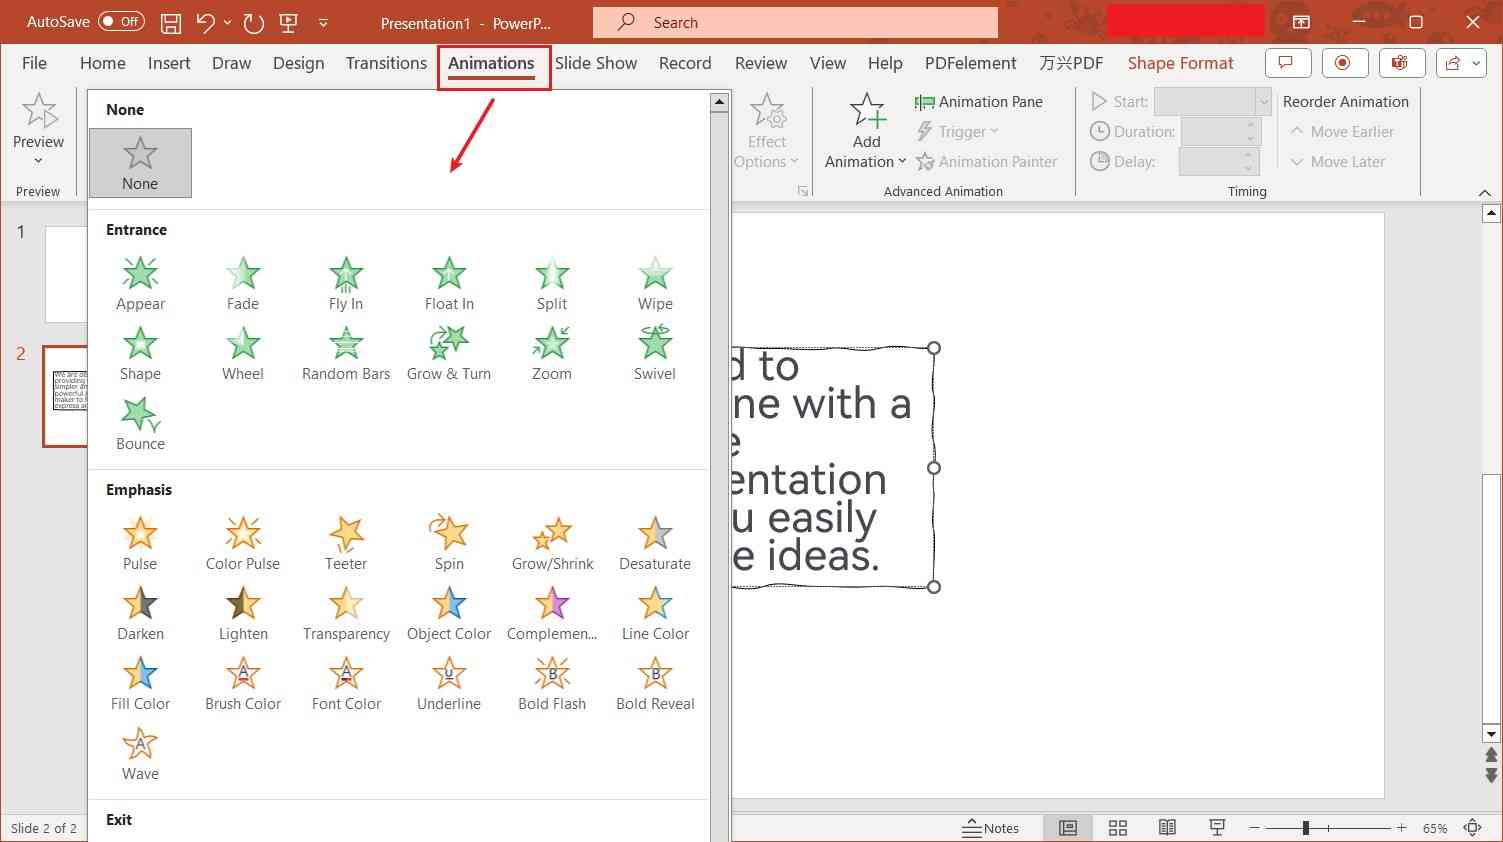The height and width of the screenshot is (842, 1503).
Task: Apply Object Color emphasis effect
Action: pyautogui.click(x=449, y=614)
